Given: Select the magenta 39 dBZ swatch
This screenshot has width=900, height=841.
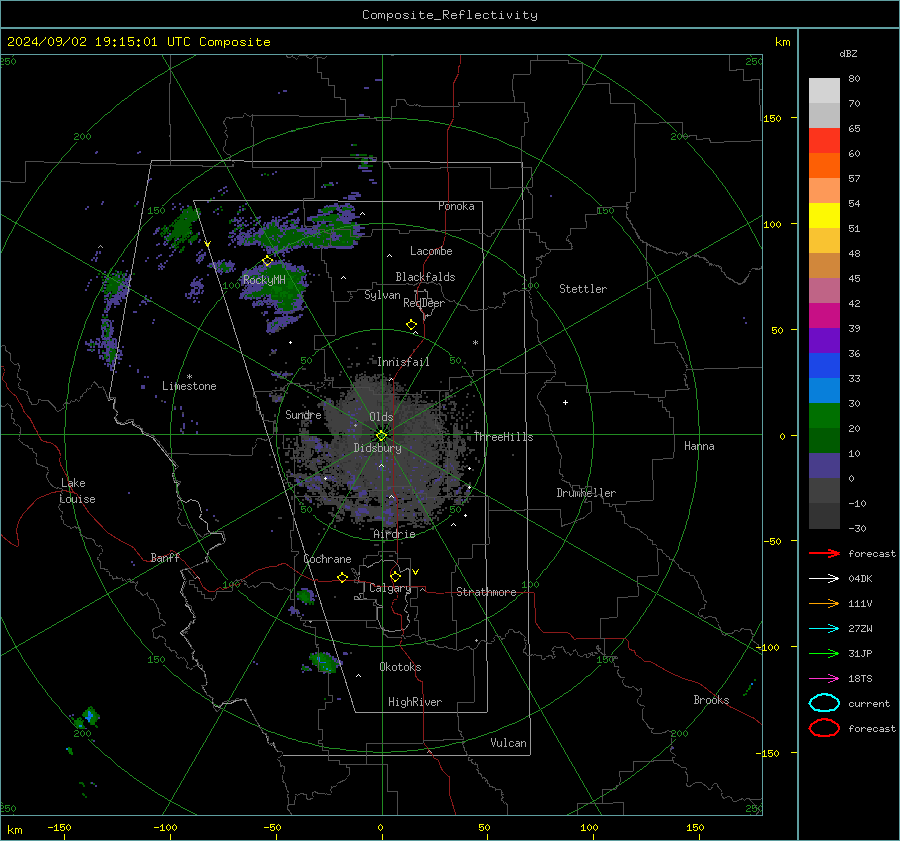Looking at the screenshot, I should pos(824,316).
